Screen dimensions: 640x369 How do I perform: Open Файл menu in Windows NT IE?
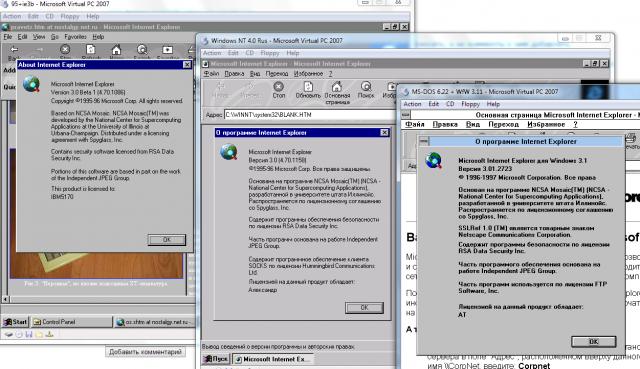[211, 74]
